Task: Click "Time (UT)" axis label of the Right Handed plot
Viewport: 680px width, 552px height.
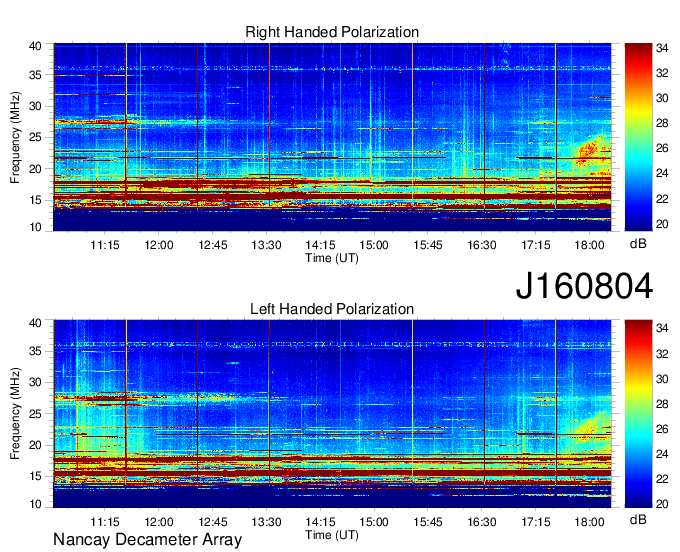Action: (x=332, y=258)
